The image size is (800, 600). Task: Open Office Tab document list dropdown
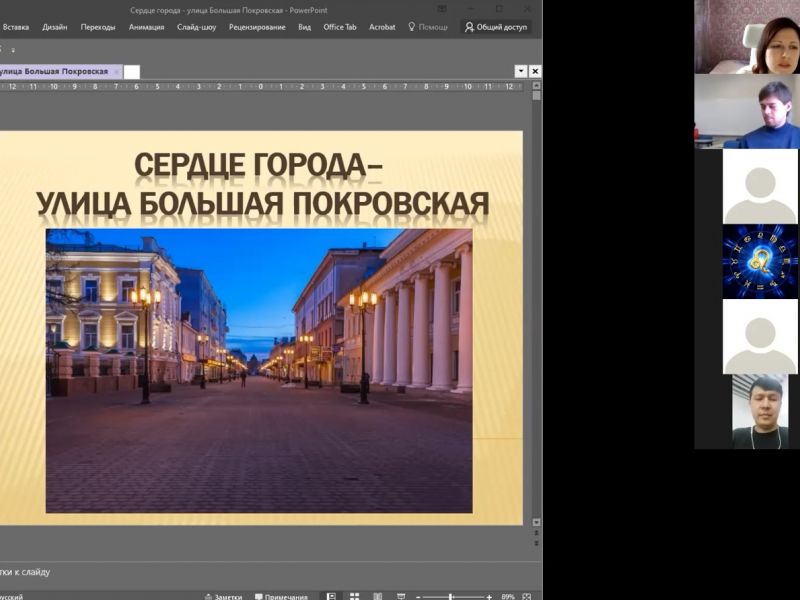(x=521, y=71)
